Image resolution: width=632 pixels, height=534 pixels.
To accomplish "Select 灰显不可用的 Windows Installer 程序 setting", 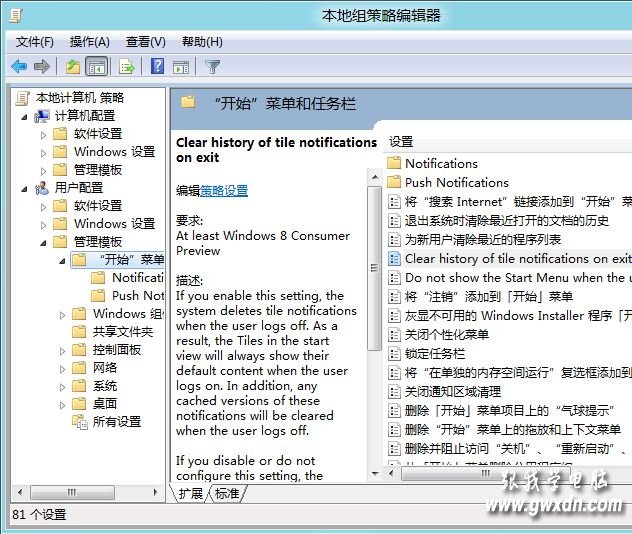I will pyautogui.click(x=518, y=316).
